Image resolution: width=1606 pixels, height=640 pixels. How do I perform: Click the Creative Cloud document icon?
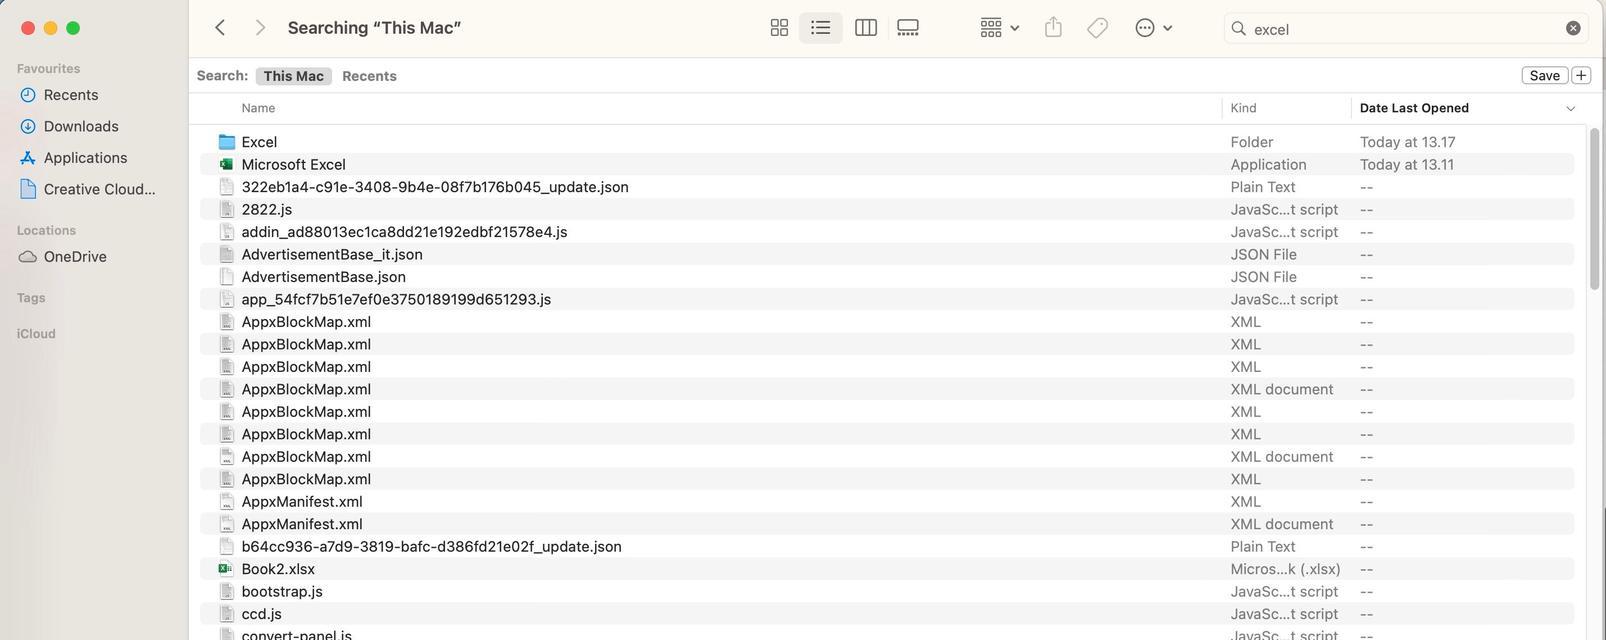[x=28, y=189]
